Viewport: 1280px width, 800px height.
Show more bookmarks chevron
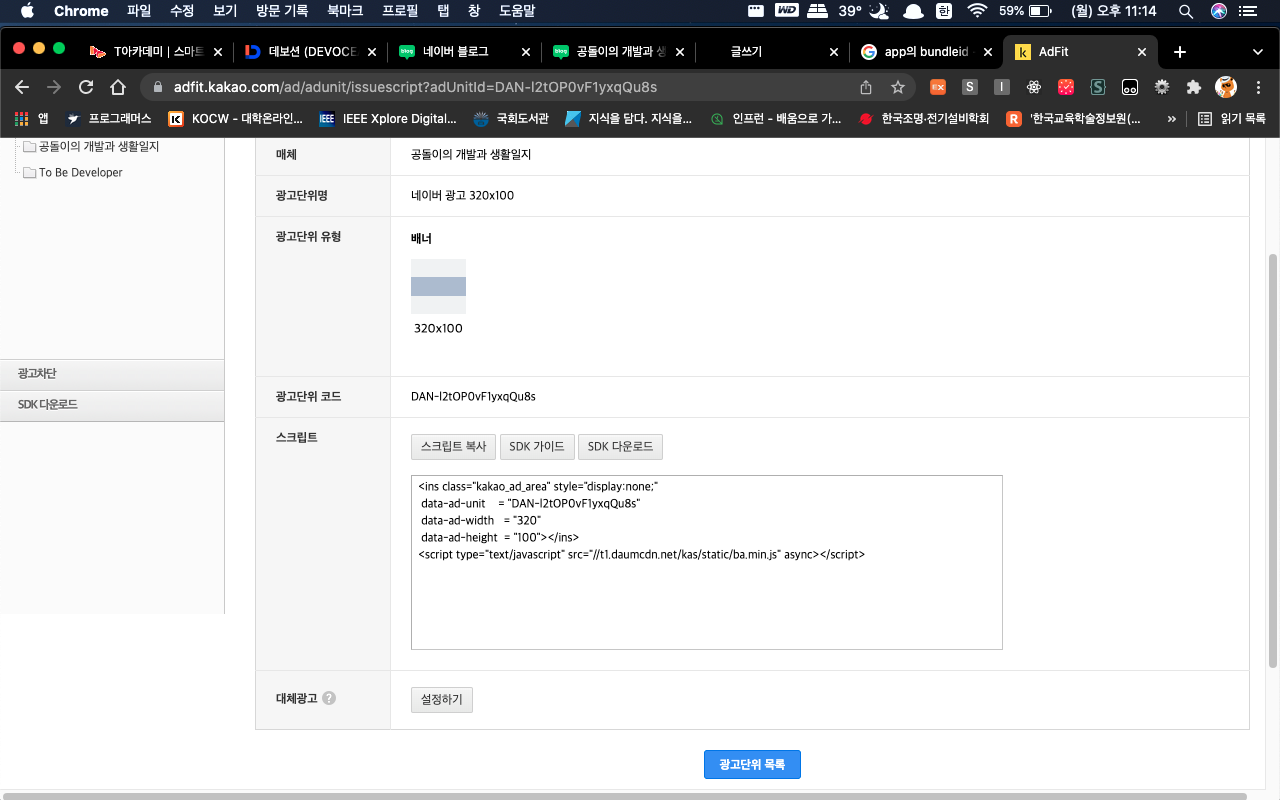pyautogui.click(x=1172, y=118)
